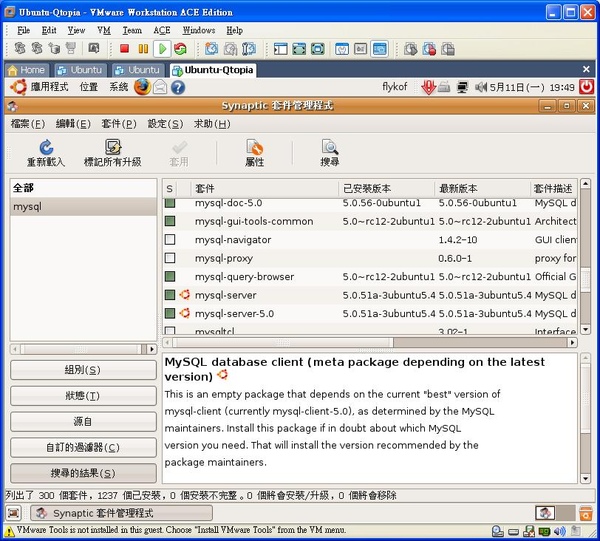
Task: Toggle the VMware sidebar view icon
Action: point(280,49)
